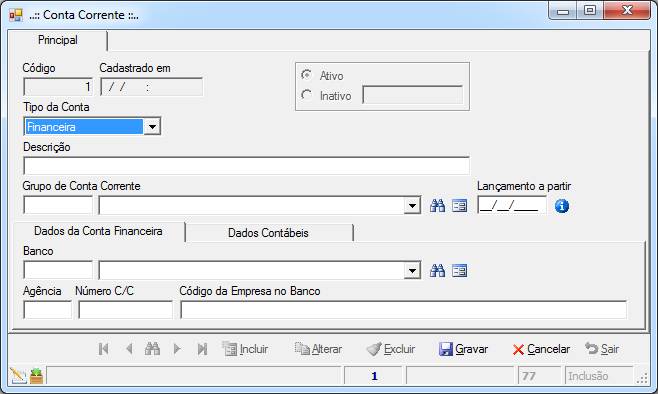Image resolution: width=658 pixels, height=394 pixels.
Task: Go to previous record arrow
Action: tap(129, 349)
